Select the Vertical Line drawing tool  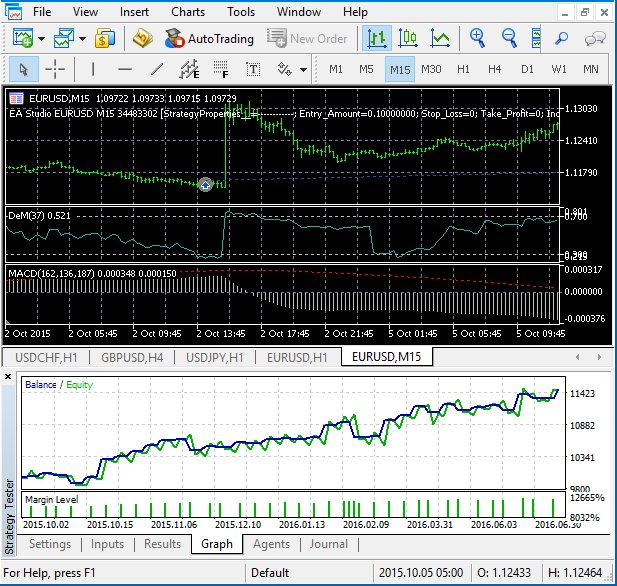coord(93,69)
